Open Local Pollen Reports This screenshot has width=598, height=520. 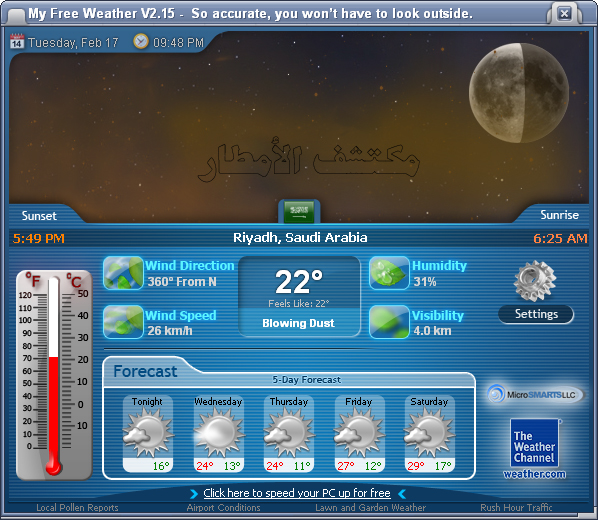[x=77, y=508]
